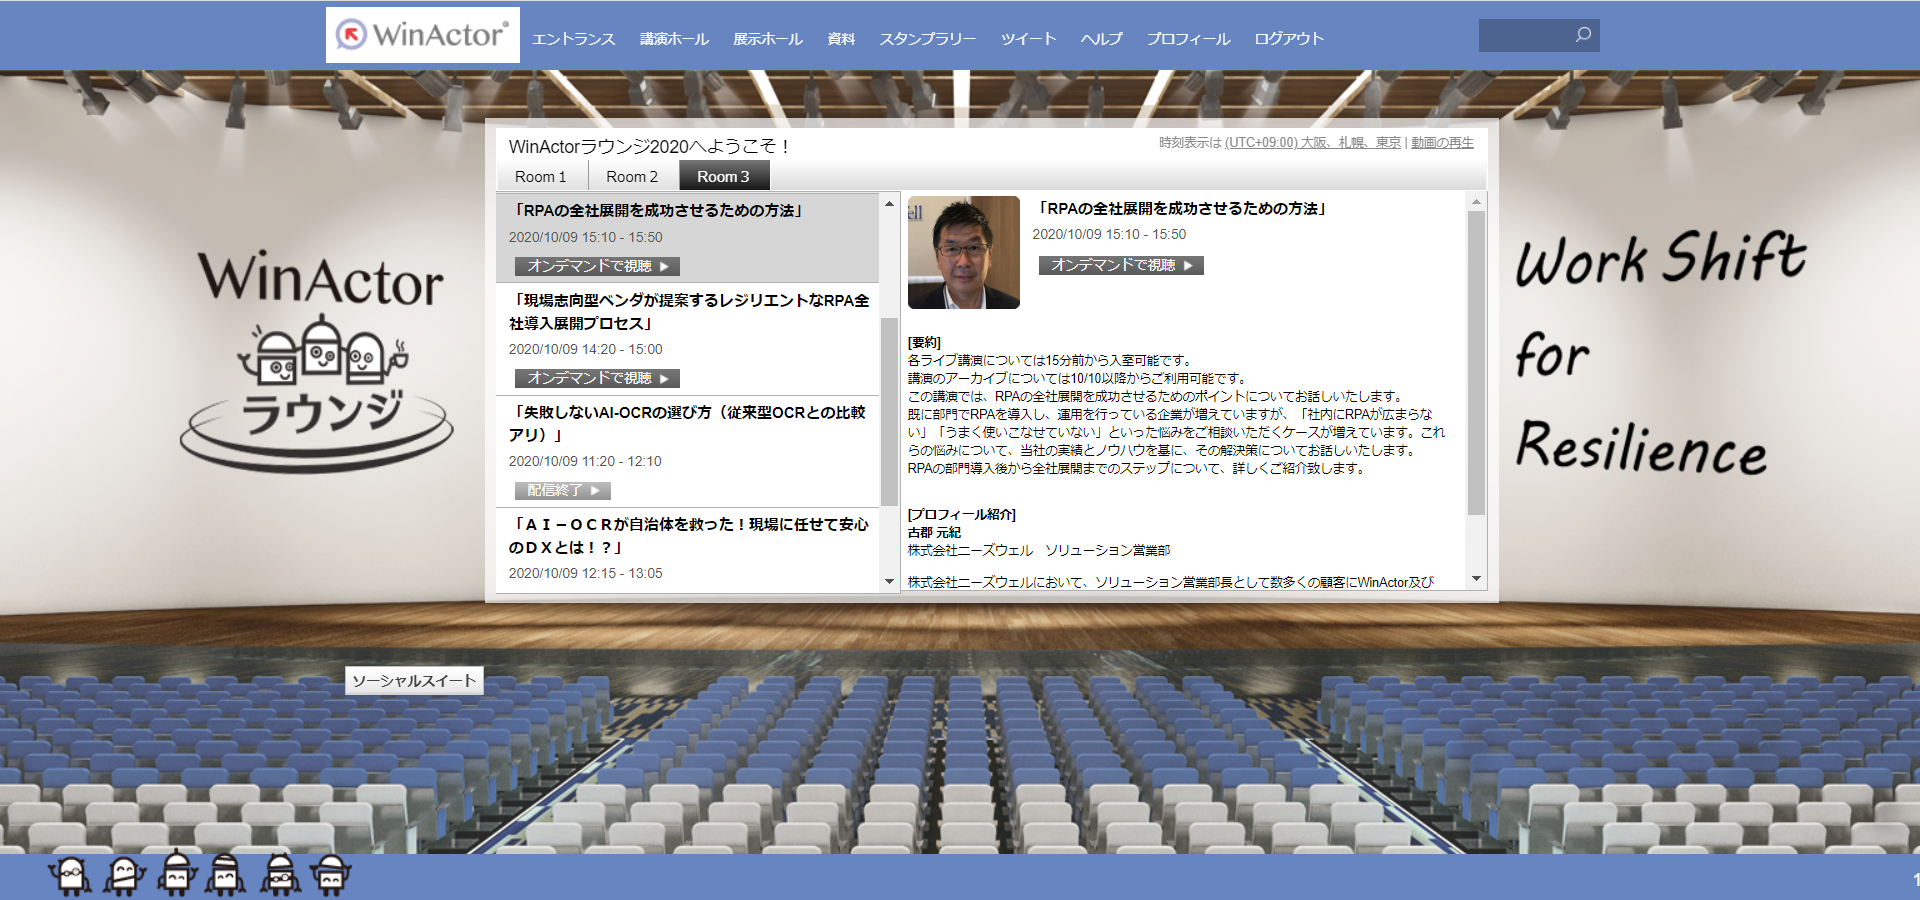
Task: Click the search magnifier icon
Action: click(x=1583, y=35)
